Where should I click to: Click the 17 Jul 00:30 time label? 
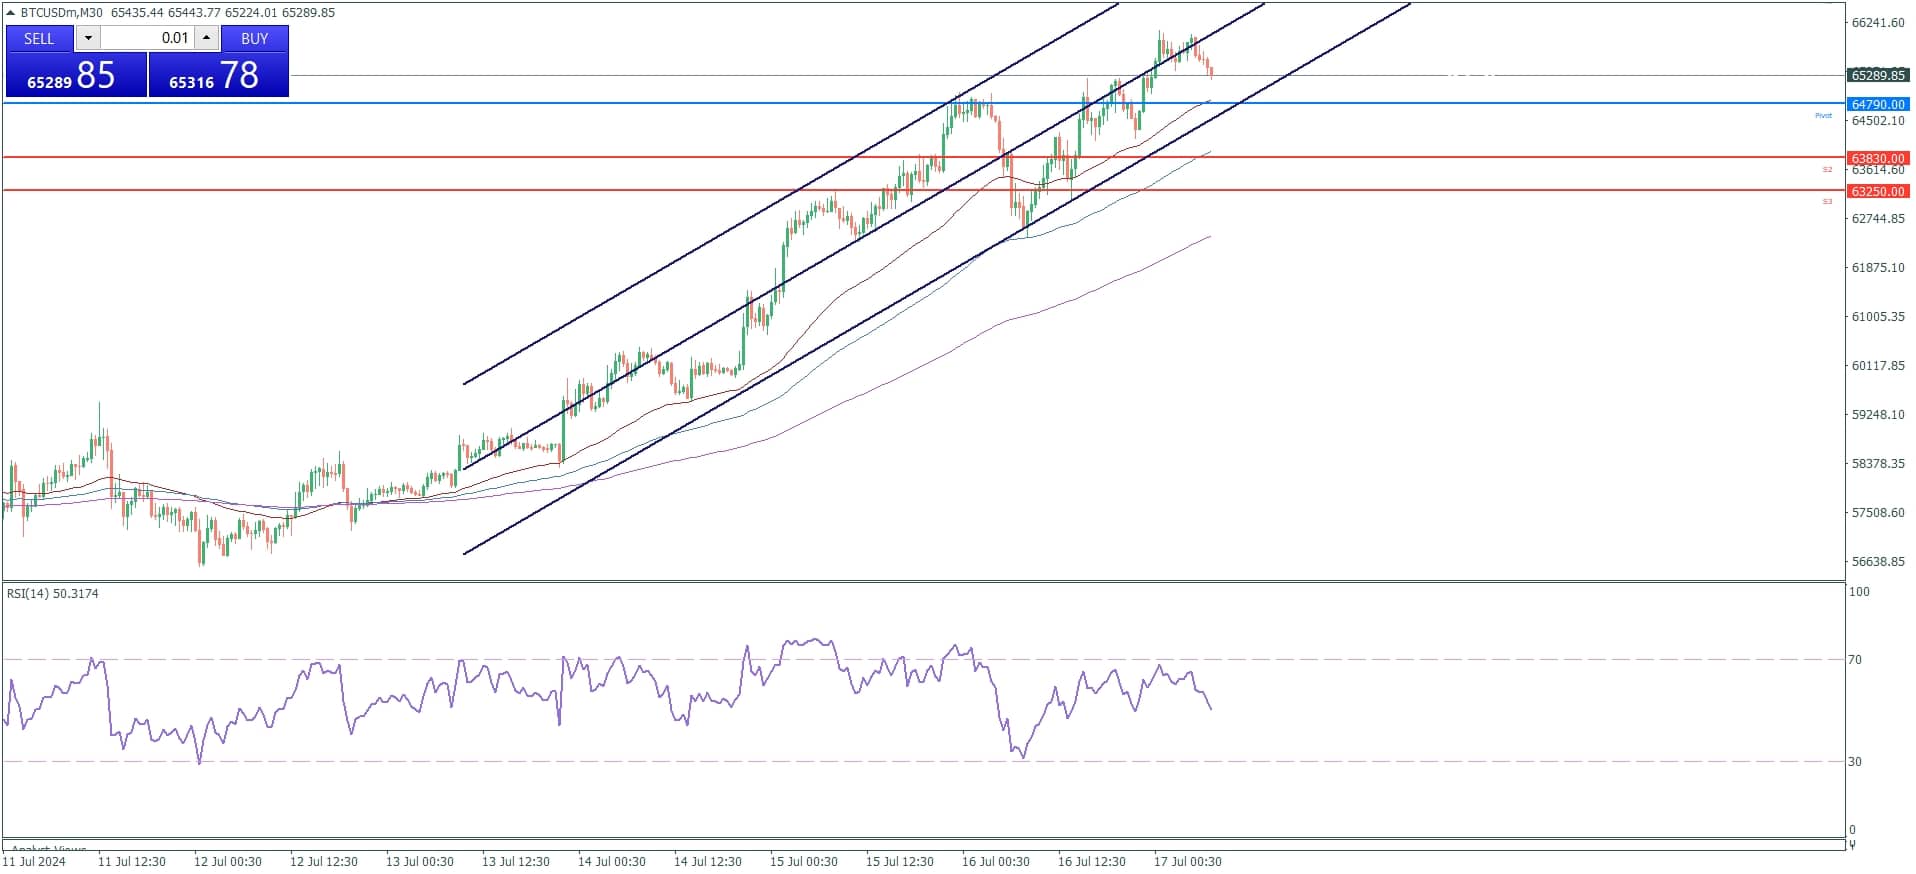click(1188, 862)
